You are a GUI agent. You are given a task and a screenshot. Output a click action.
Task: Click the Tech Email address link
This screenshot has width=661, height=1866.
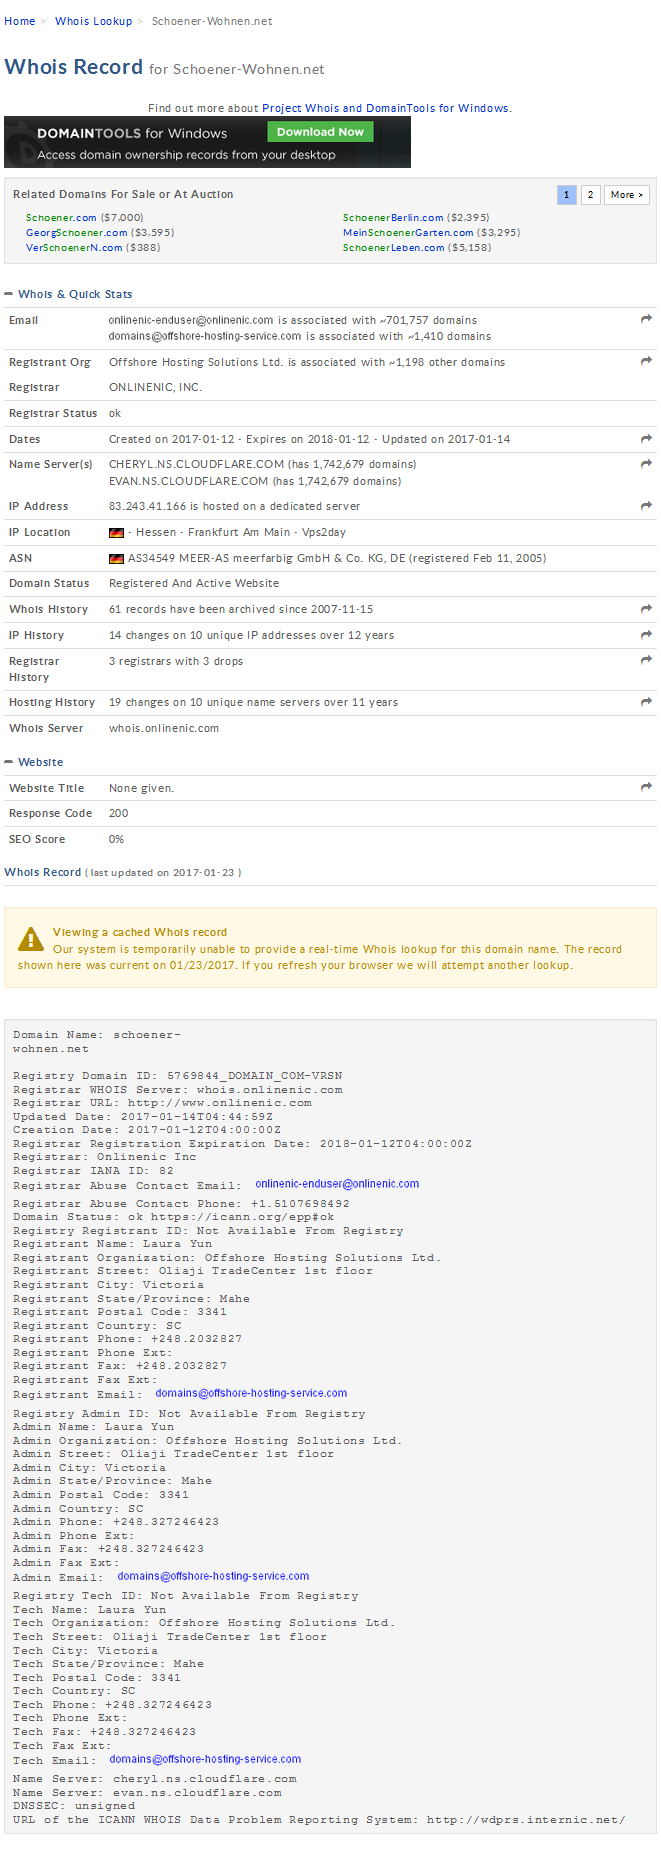pyautogui.click(x=205, y=1759)
